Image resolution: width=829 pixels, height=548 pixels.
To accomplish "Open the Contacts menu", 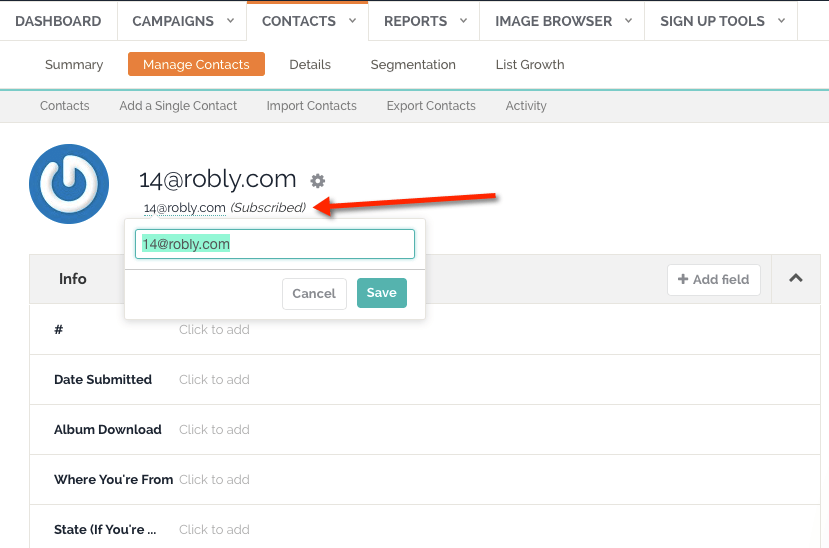I will point(299,21).
